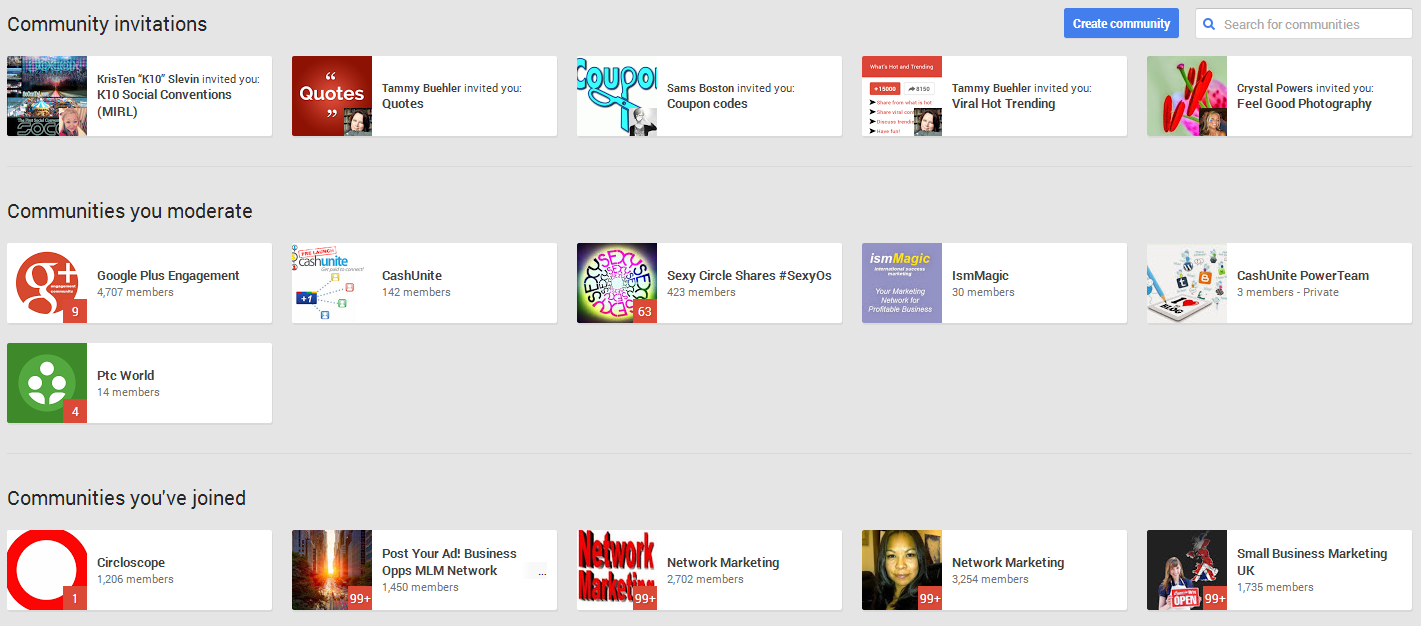Open the Coupon codes invitation thumbnail
1421x626 pixels.
click(x=617, y=96)
